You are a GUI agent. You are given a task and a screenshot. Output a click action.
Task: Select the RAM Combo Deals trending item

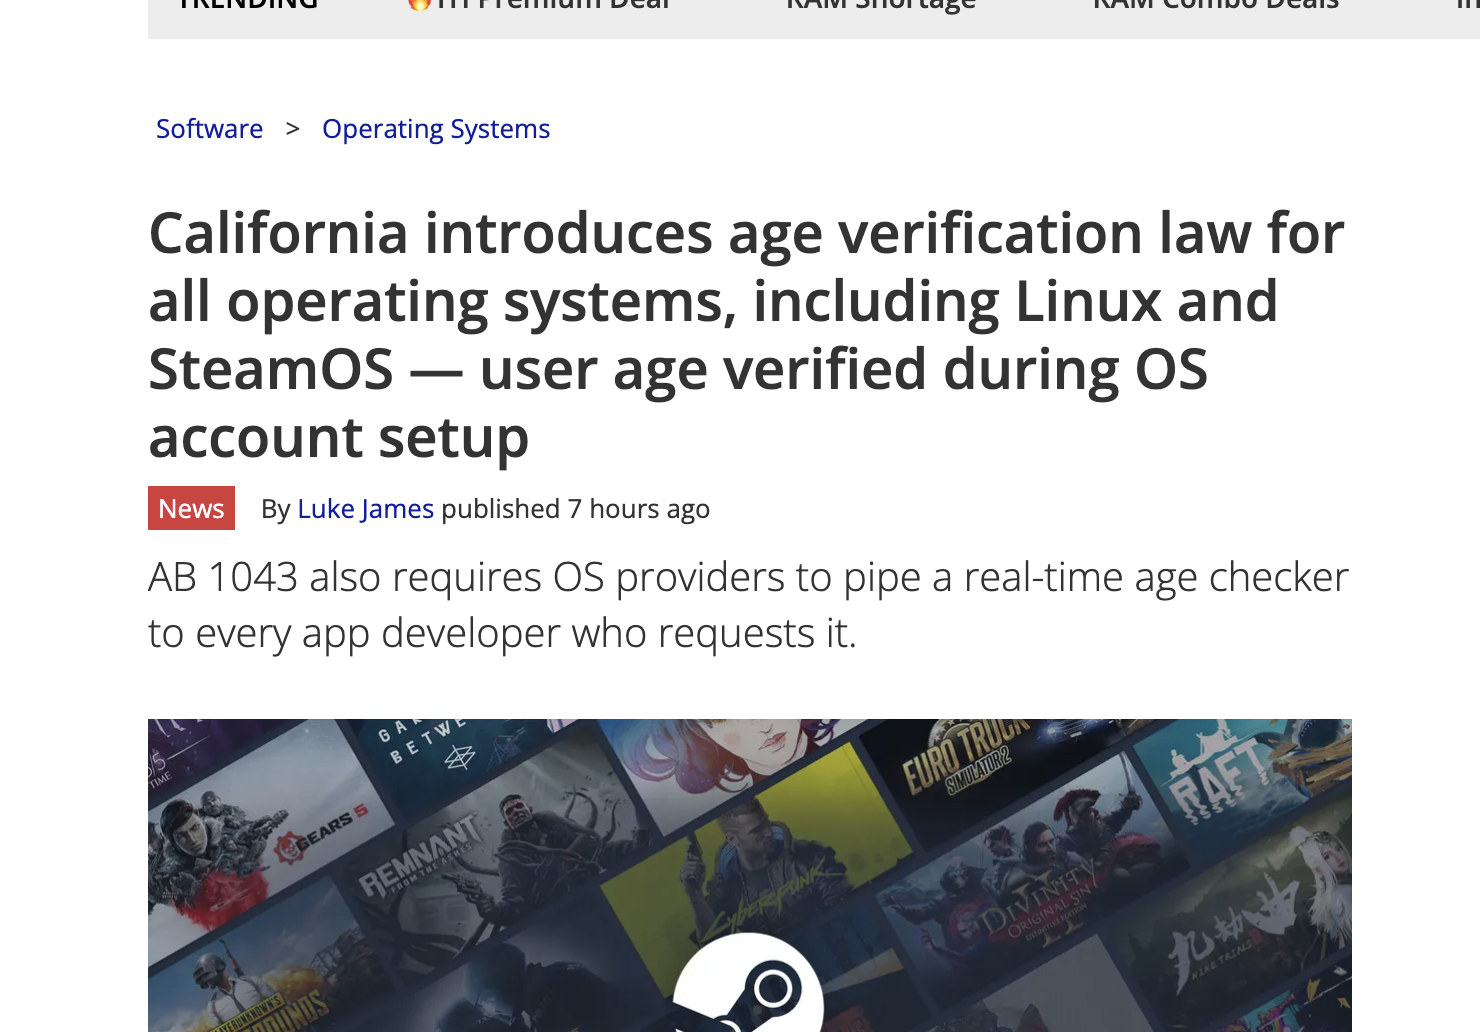[1215, 6]
